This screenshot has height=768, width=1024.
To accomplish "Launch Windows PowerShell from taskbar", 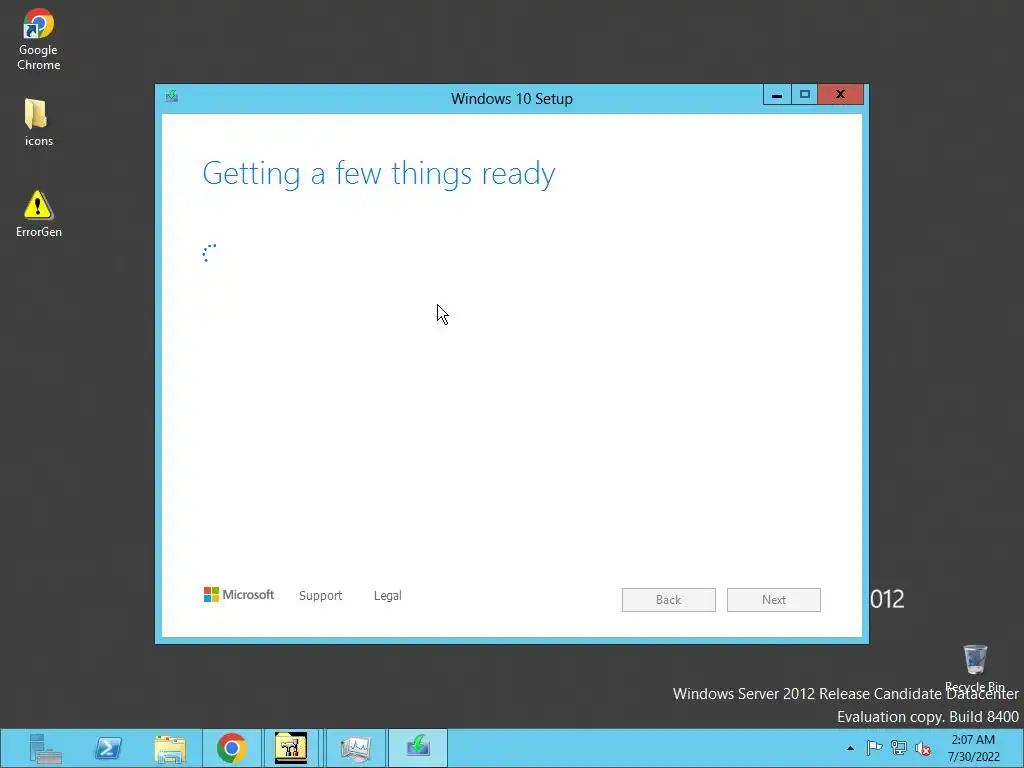I will coord(108,748).
